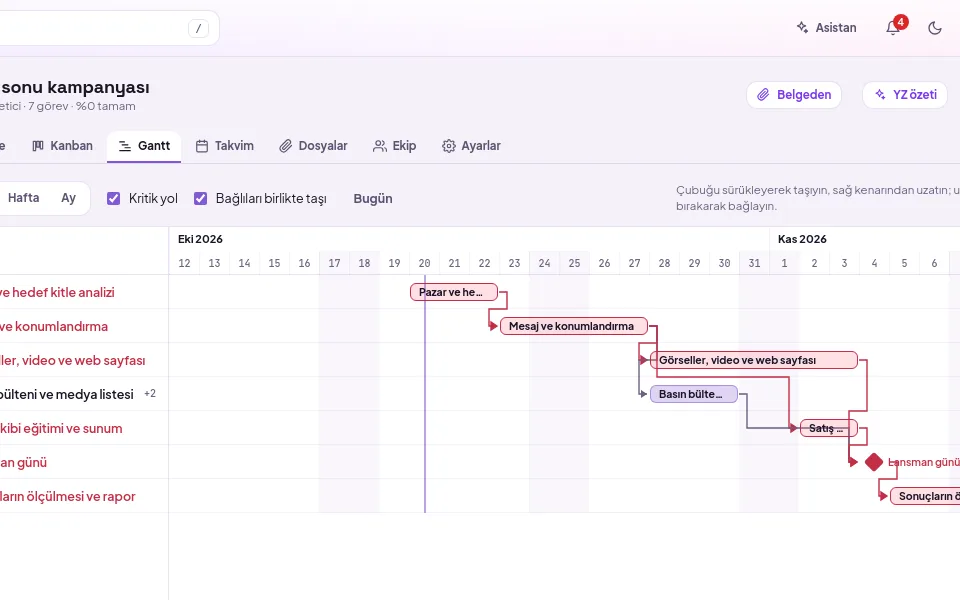The image size is (960, 600).
Task: Click the Lansman günü milestone diamond
Action: coord(874,462)
